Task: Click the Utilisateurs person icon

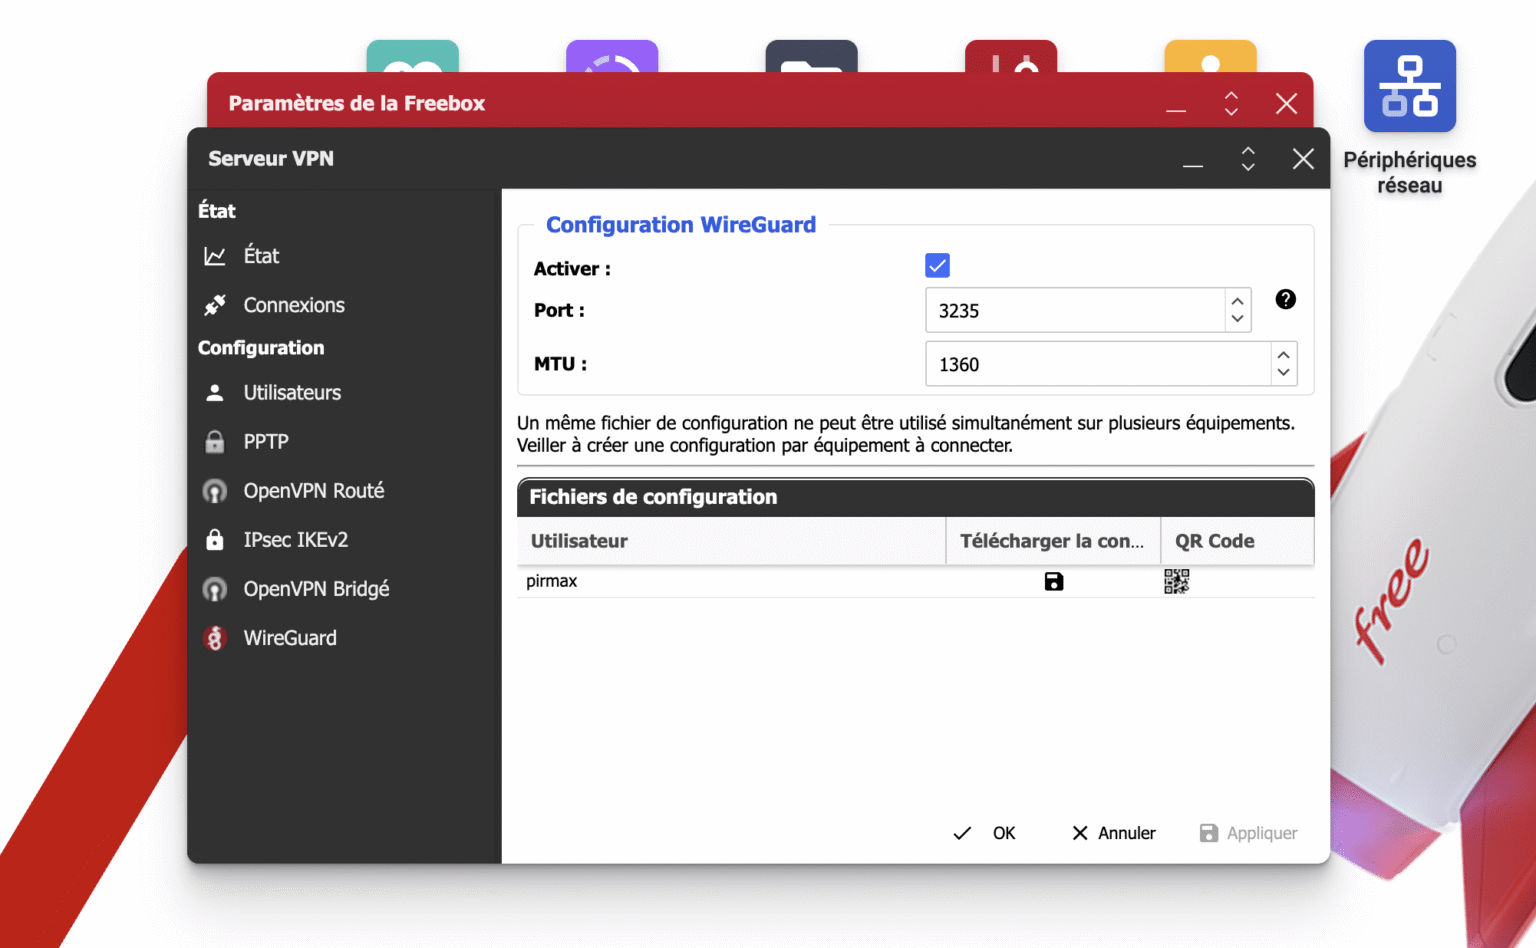Action: coord(215,393)
